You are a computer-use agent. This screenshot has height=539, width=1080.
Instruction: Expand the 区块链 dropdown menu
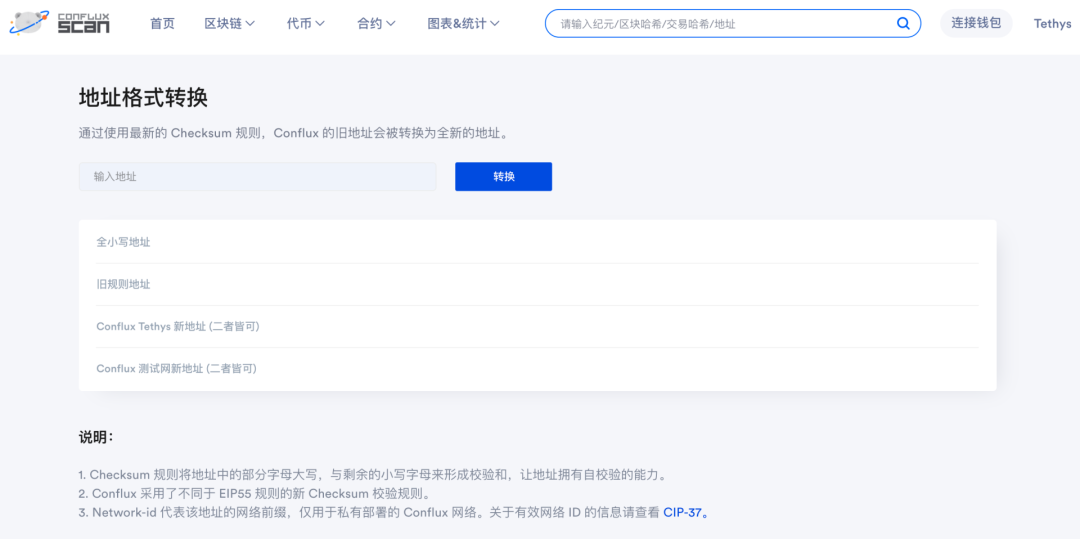(229, 23)
